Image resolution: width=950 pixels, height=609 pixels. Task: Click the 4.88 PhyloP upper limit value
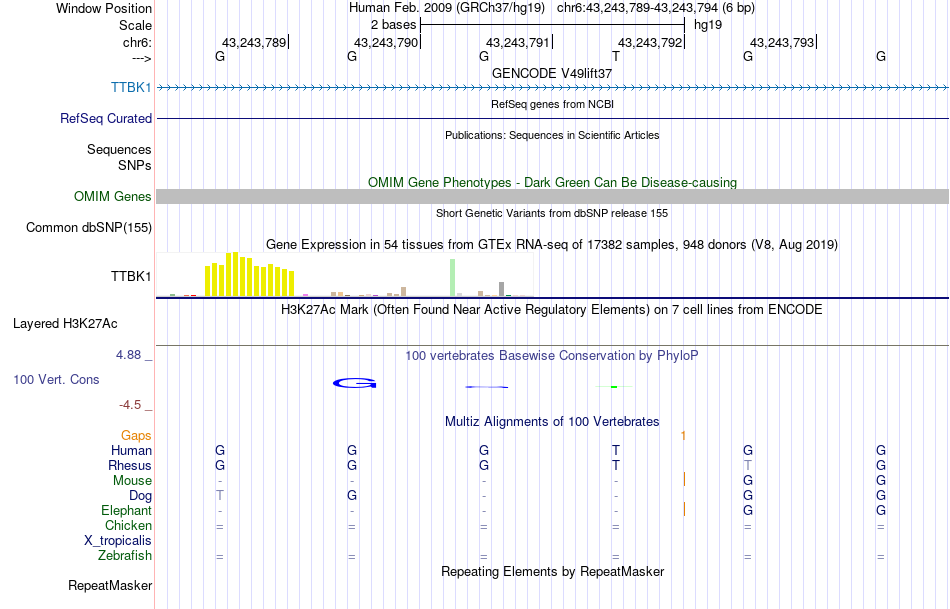click(128, 355)
